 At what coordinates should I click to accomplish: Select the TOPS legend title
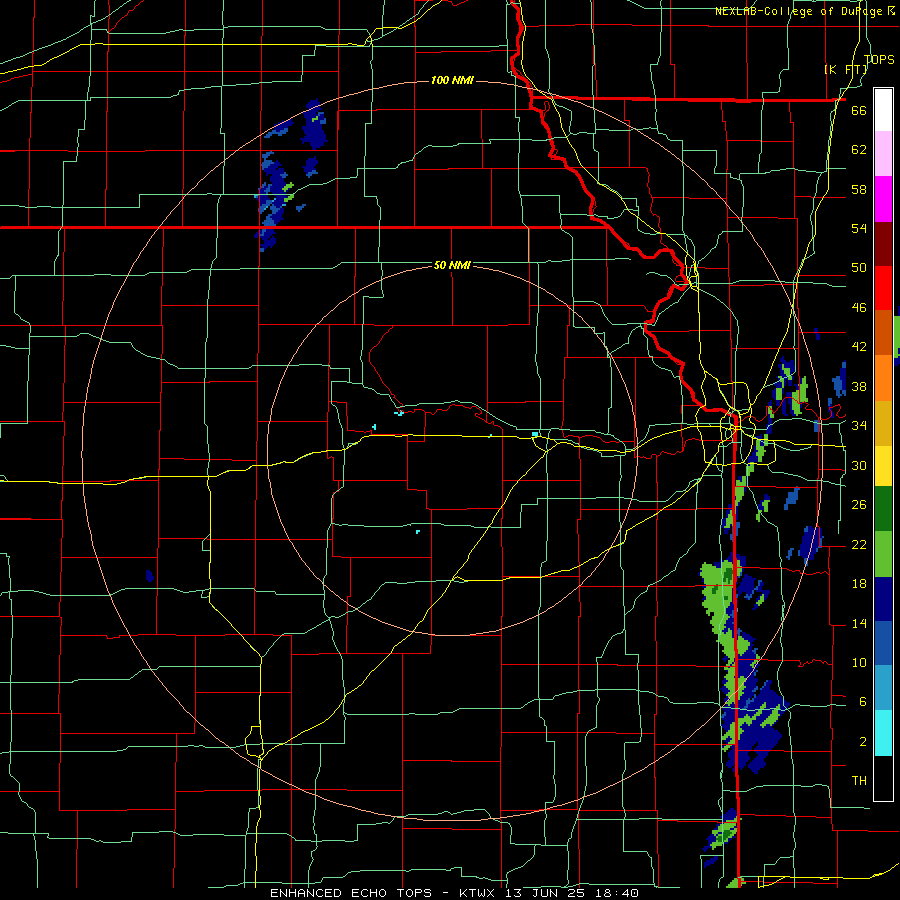coord(879,59)
